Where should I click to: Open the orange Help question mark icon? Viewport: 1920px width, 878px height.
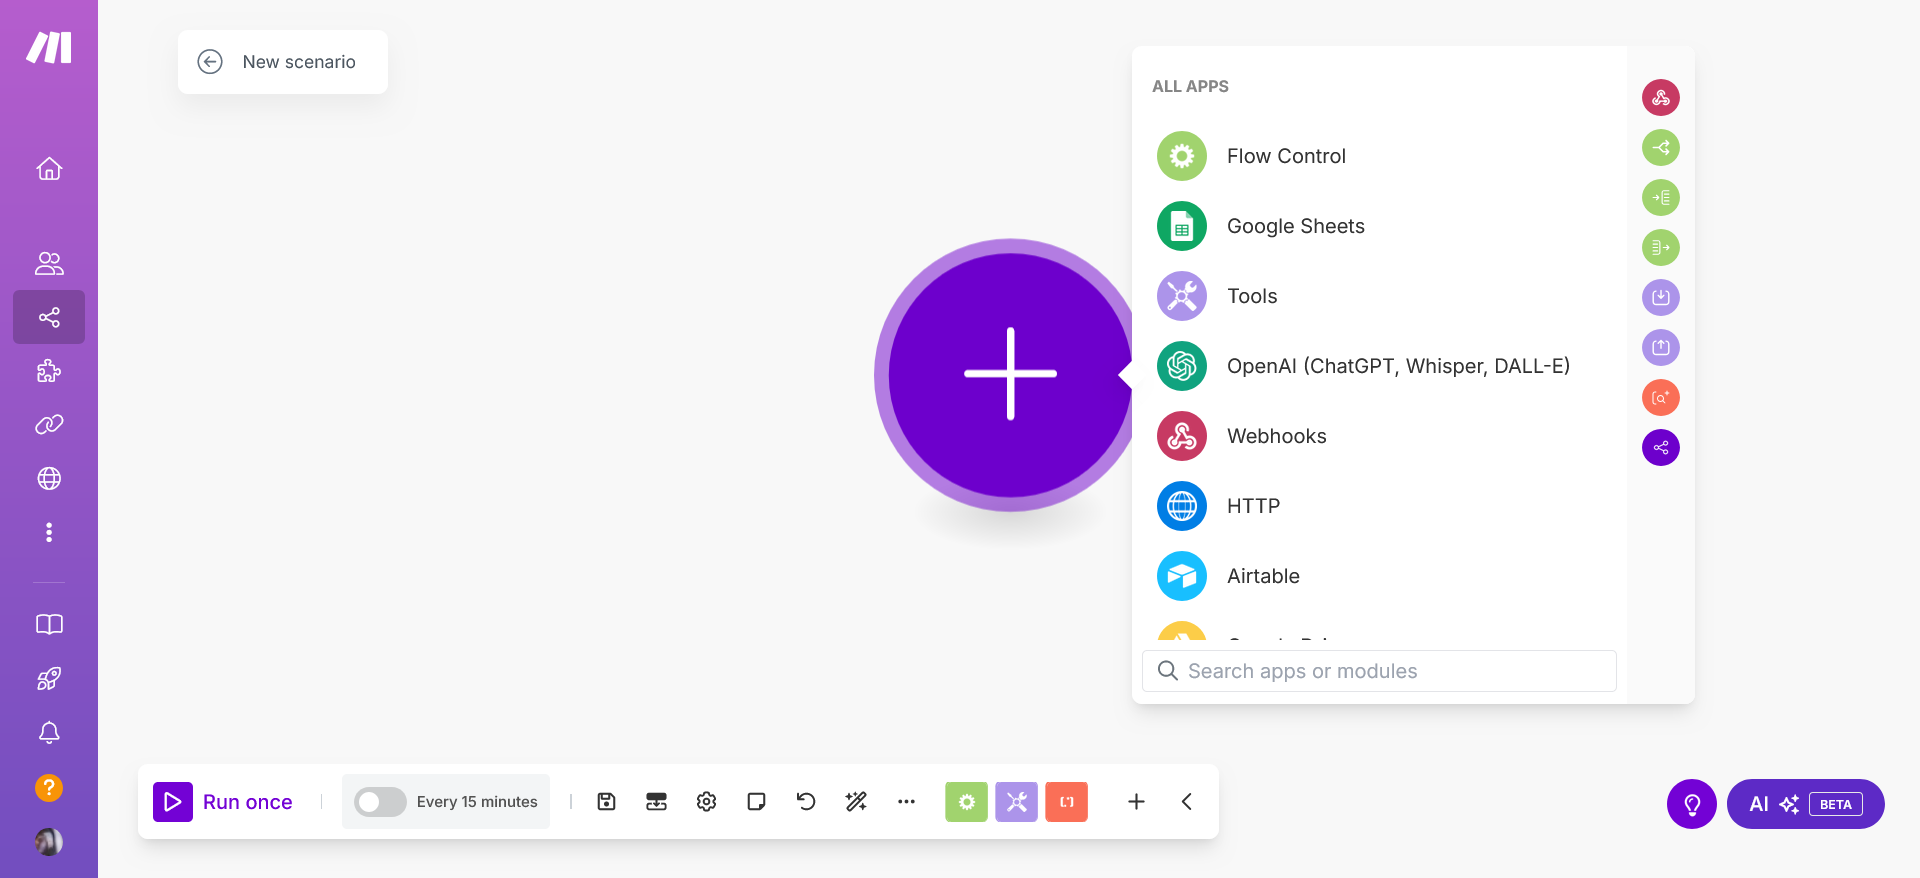coord(49,788)
